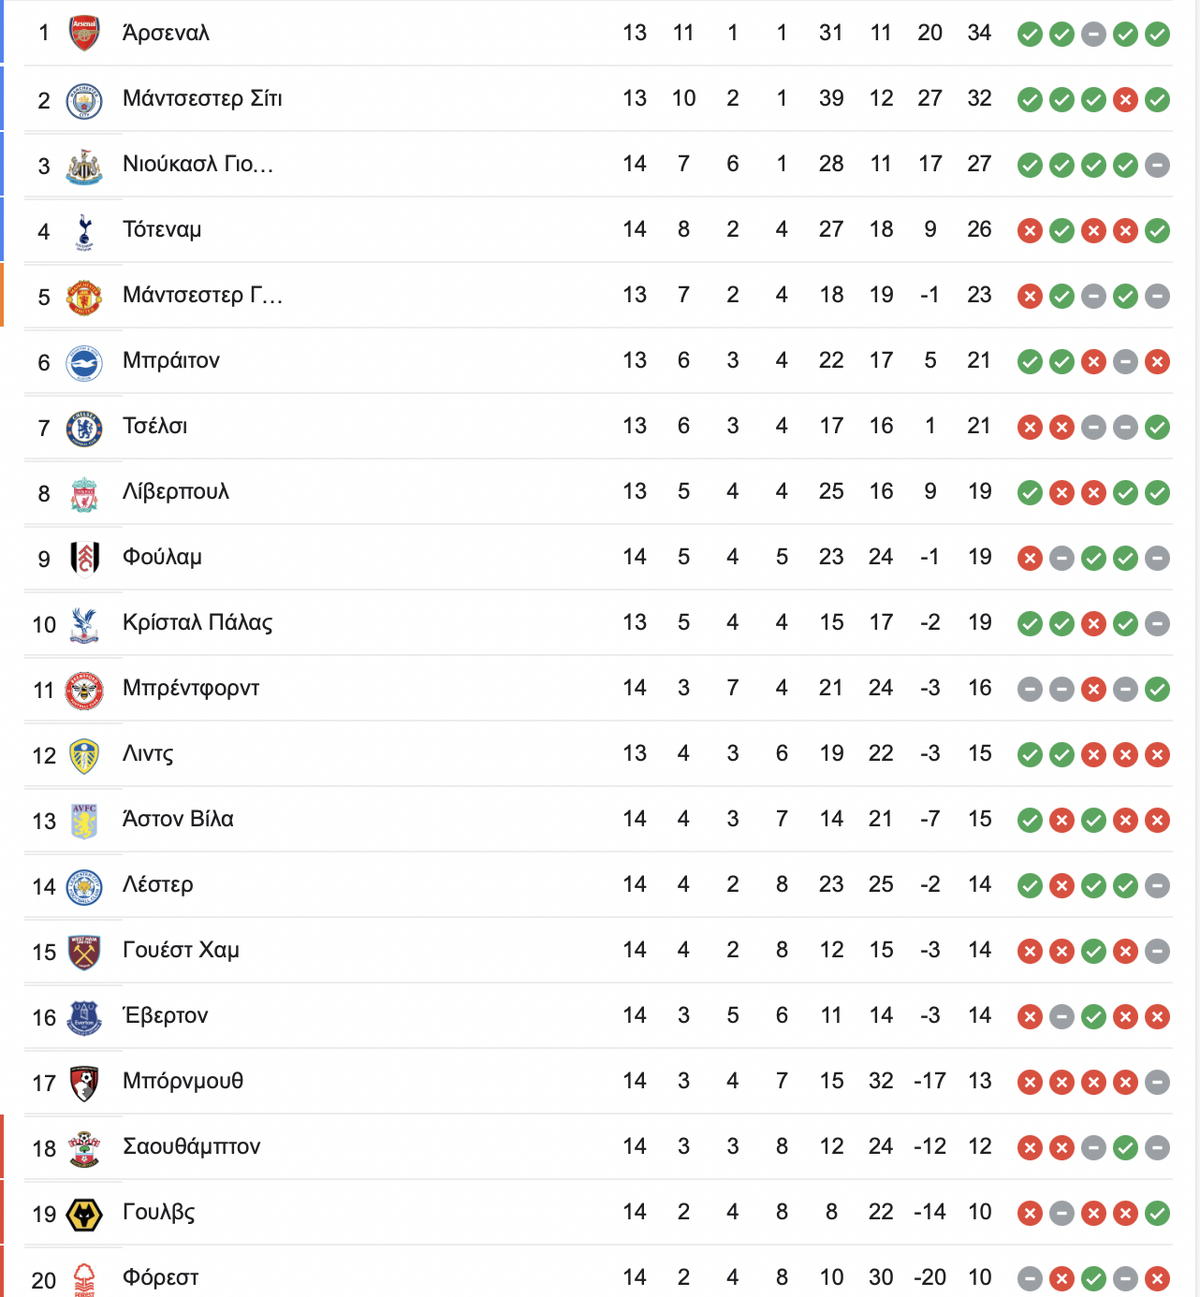Click the Fulham club crest
Image resolution: width=1200 pixels, height=1297 pixels.
pyautogui.click(x=84, y=559)
